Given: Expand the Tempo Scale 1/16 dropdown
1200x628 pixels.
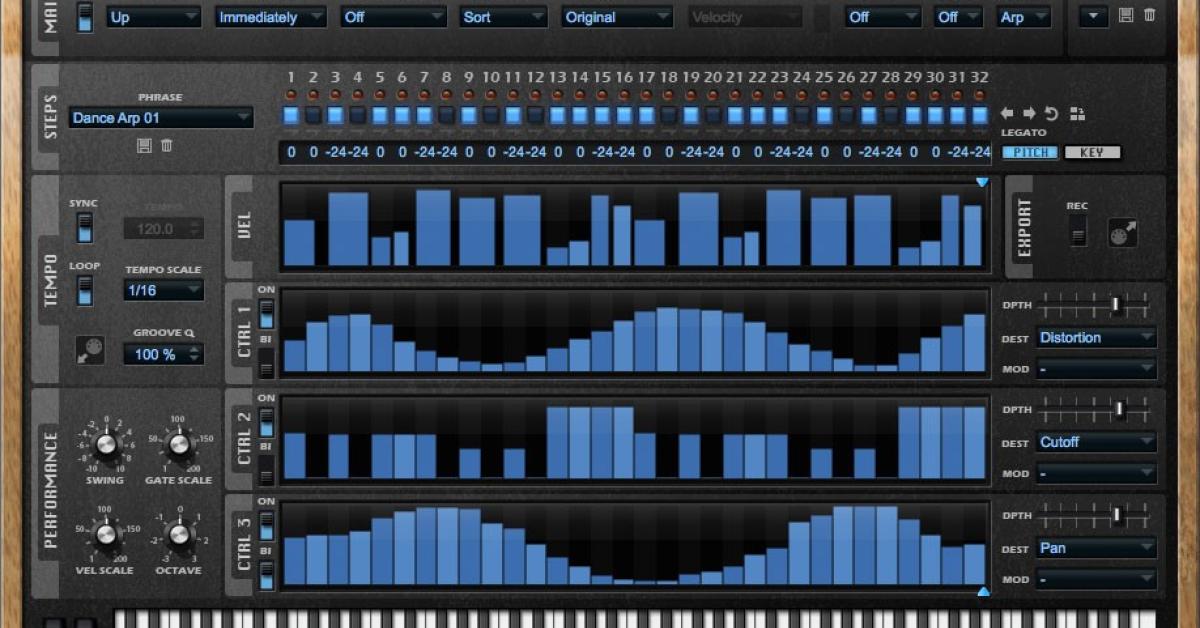Looking at the screenshot, I should [163, 290].
